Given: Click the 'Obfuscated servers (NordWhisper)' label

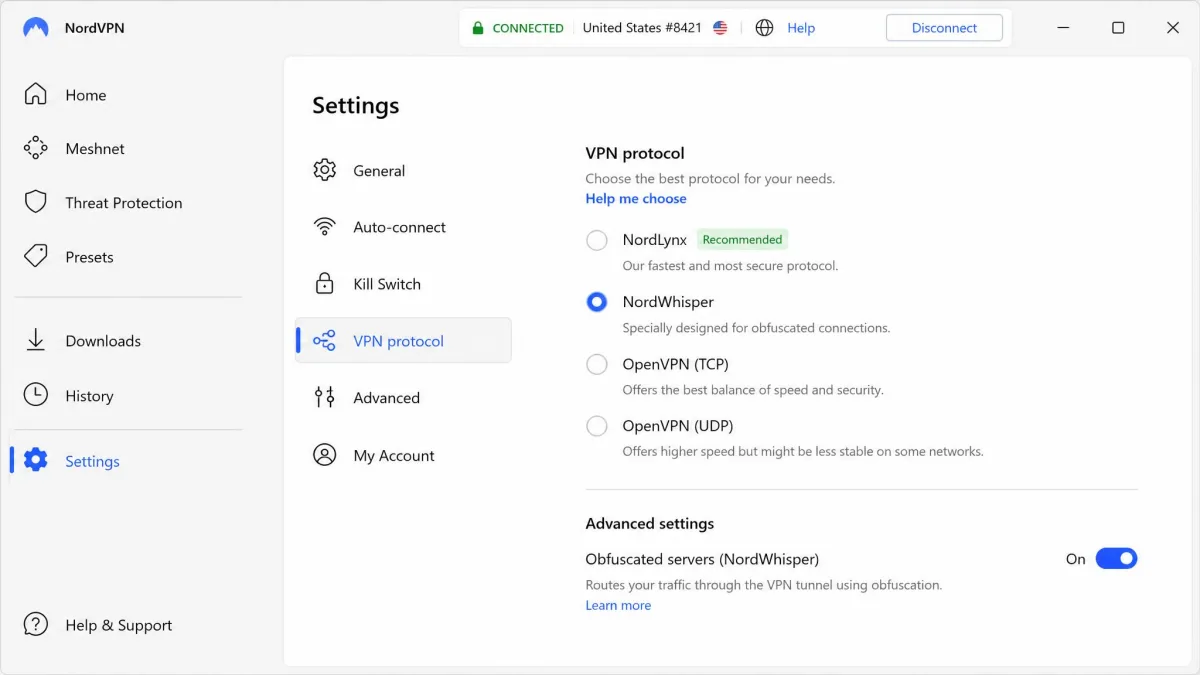Looking at the screenshot, I should tap(702, 559).
